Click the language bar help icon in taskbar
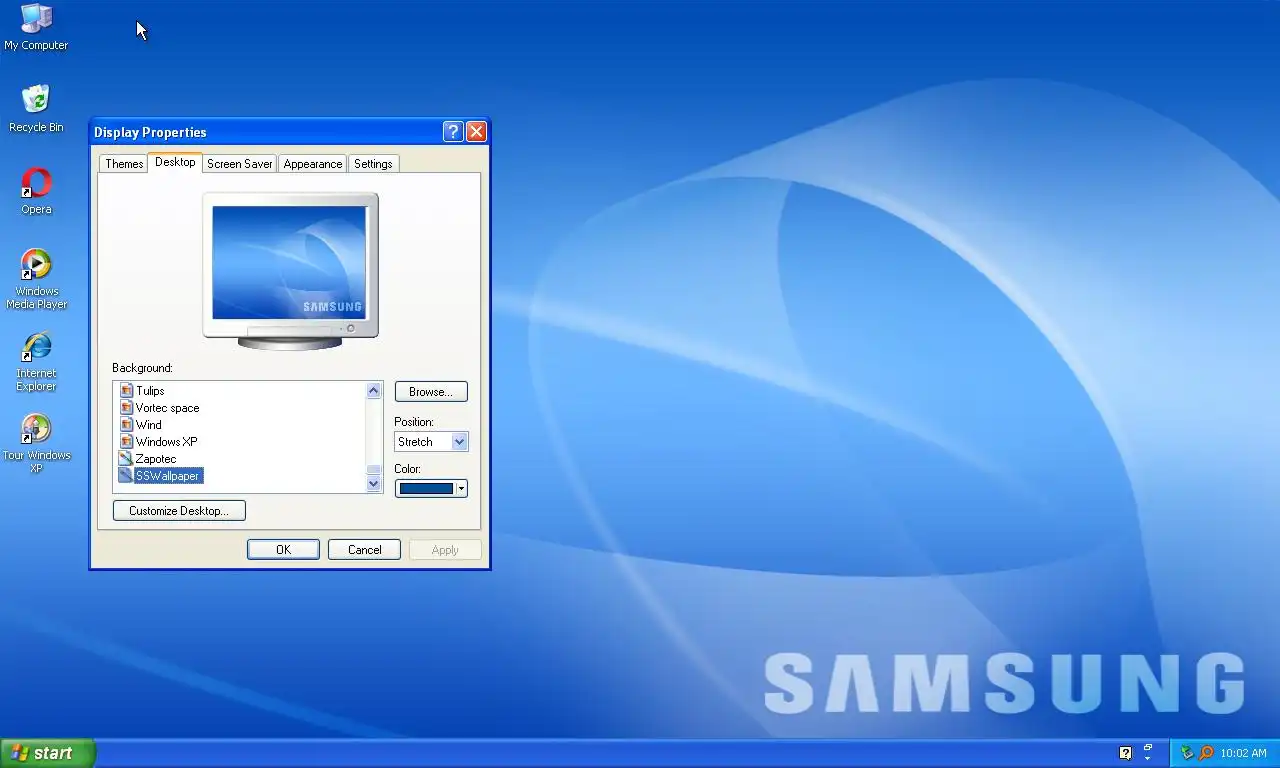Screen dimensions: 1280x768 point(1125,753)
